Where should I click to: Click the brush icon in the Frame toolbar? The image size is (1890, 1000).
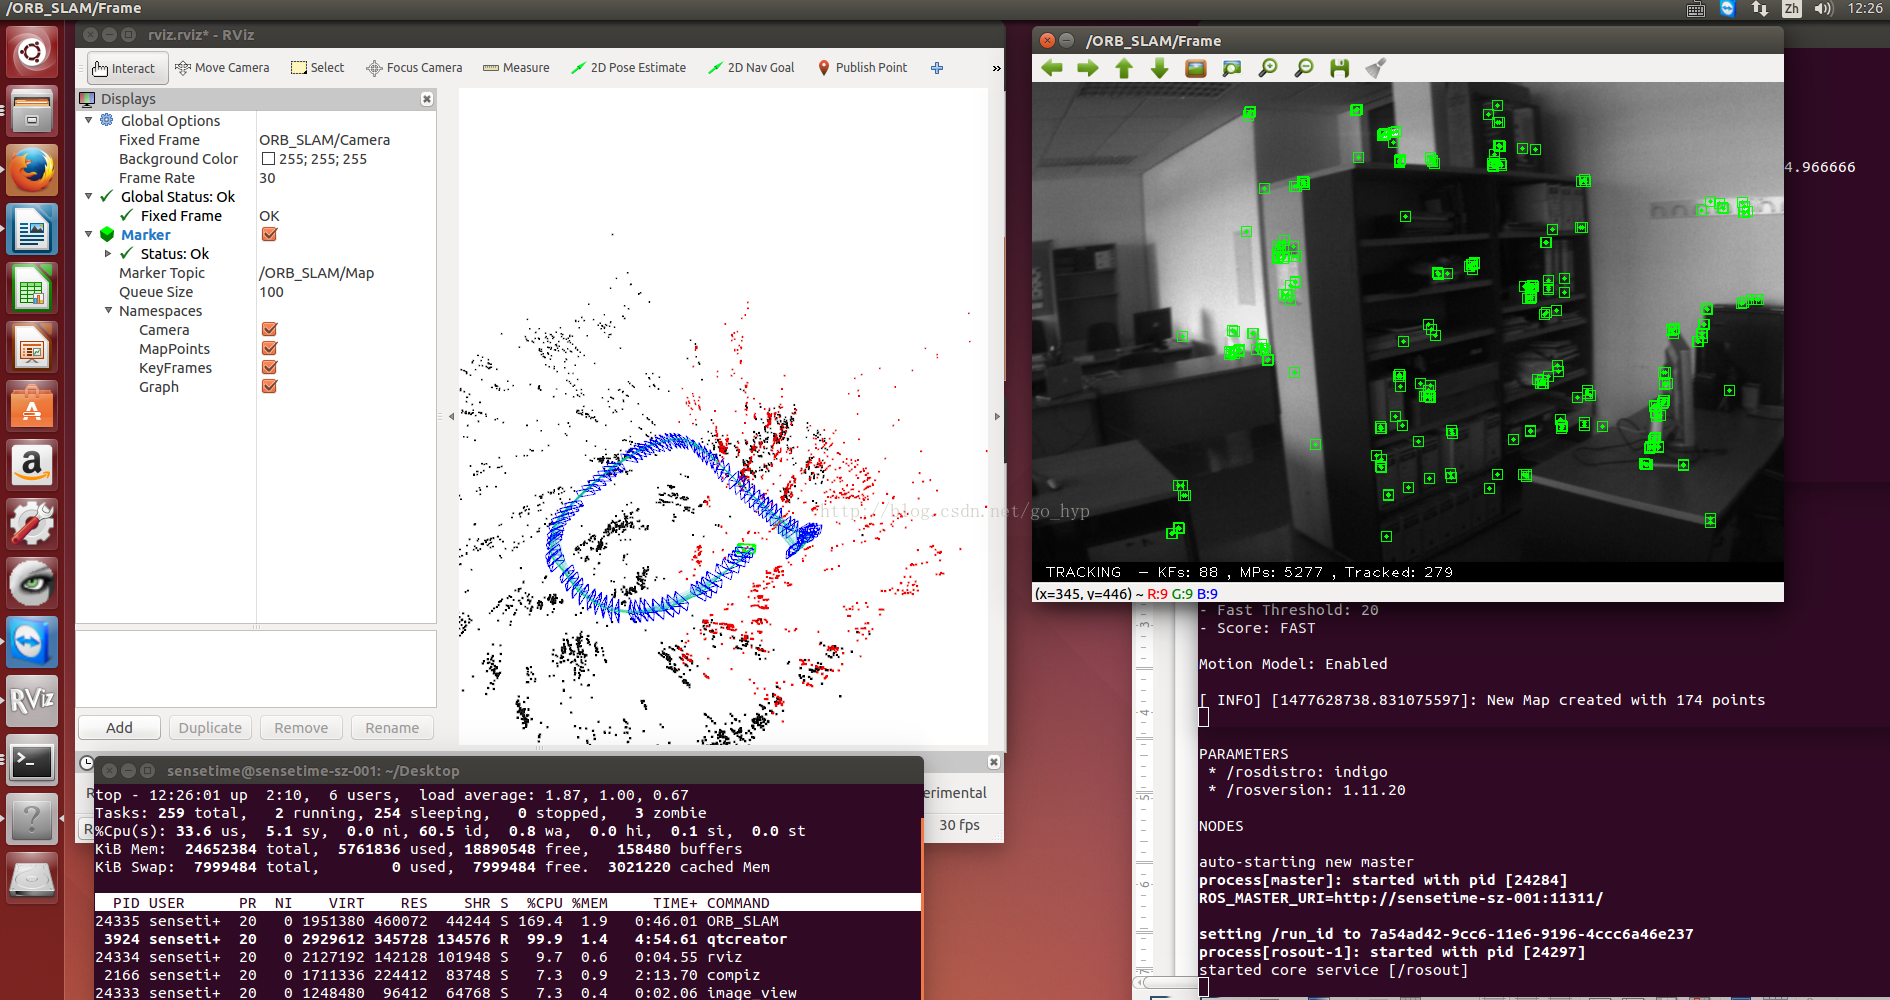click(x=1376, y=68)
